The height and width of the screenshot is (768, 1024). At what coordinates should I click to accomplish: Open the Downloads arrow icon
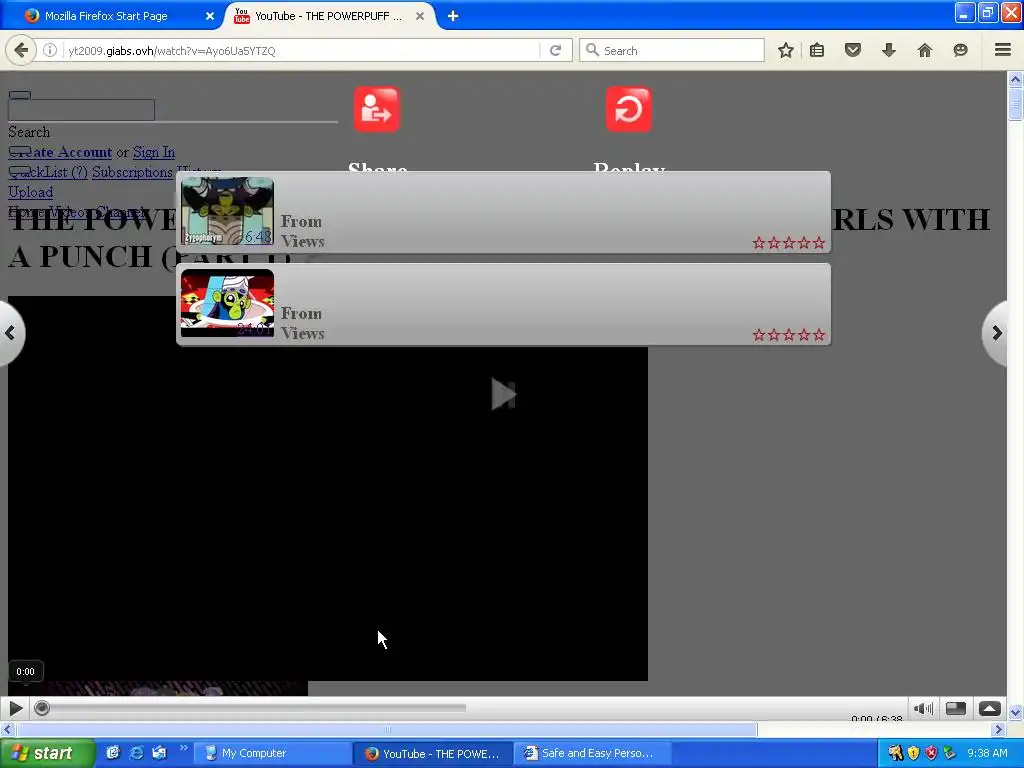click(888, 50)
